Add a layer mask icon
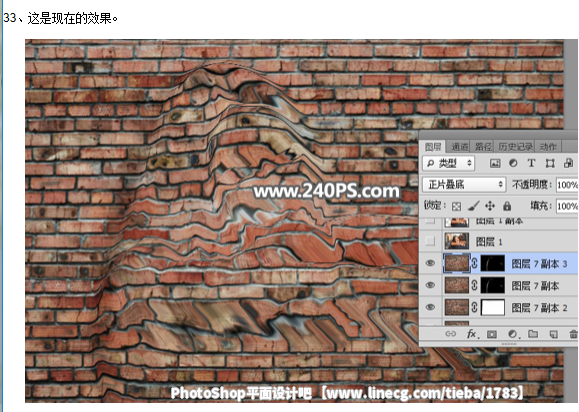579x412 pixels. pyautogui.click(x=492, y=334)
